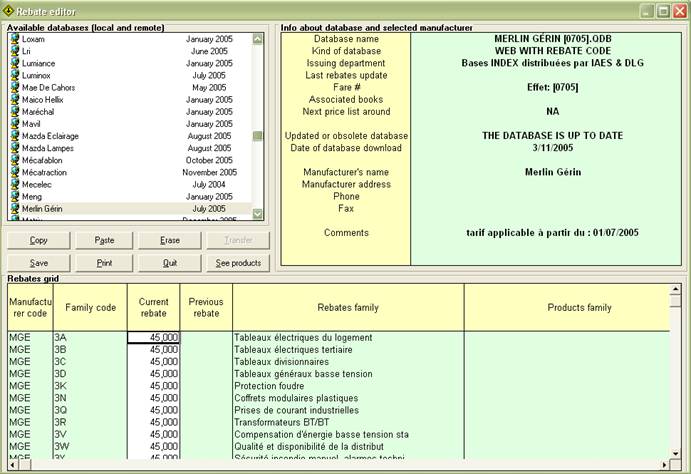Screen dimensions: 691x474
Task: Click the Manufacturer code column header
Action: [x=30, y=307]
